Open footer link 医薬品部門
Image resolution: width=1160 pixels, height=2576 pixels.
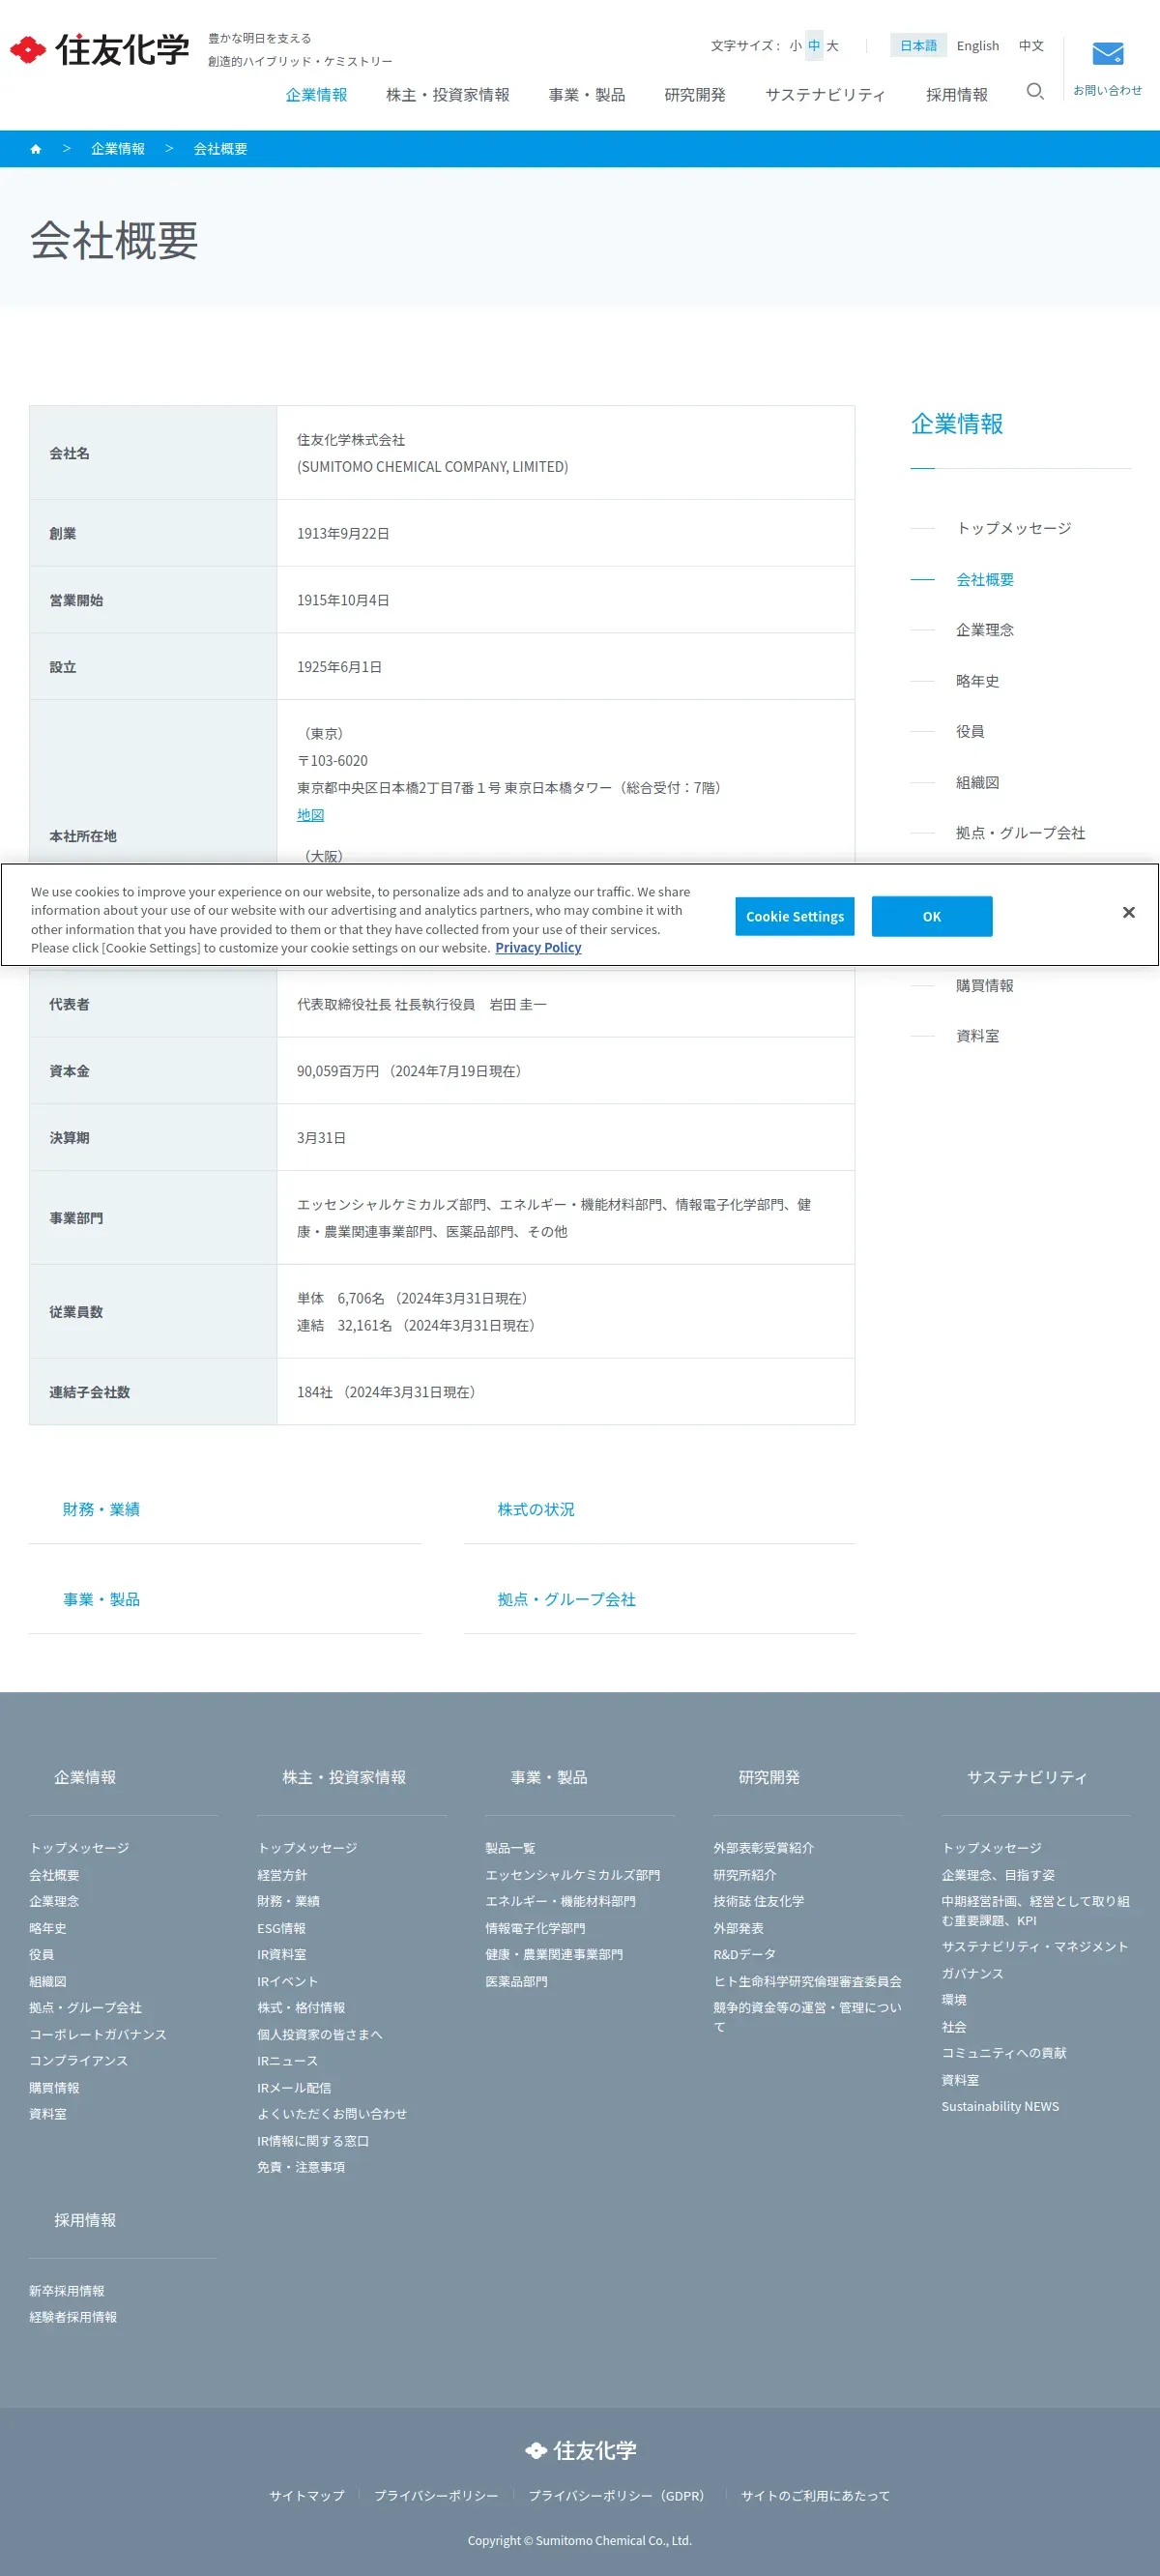516,1982
